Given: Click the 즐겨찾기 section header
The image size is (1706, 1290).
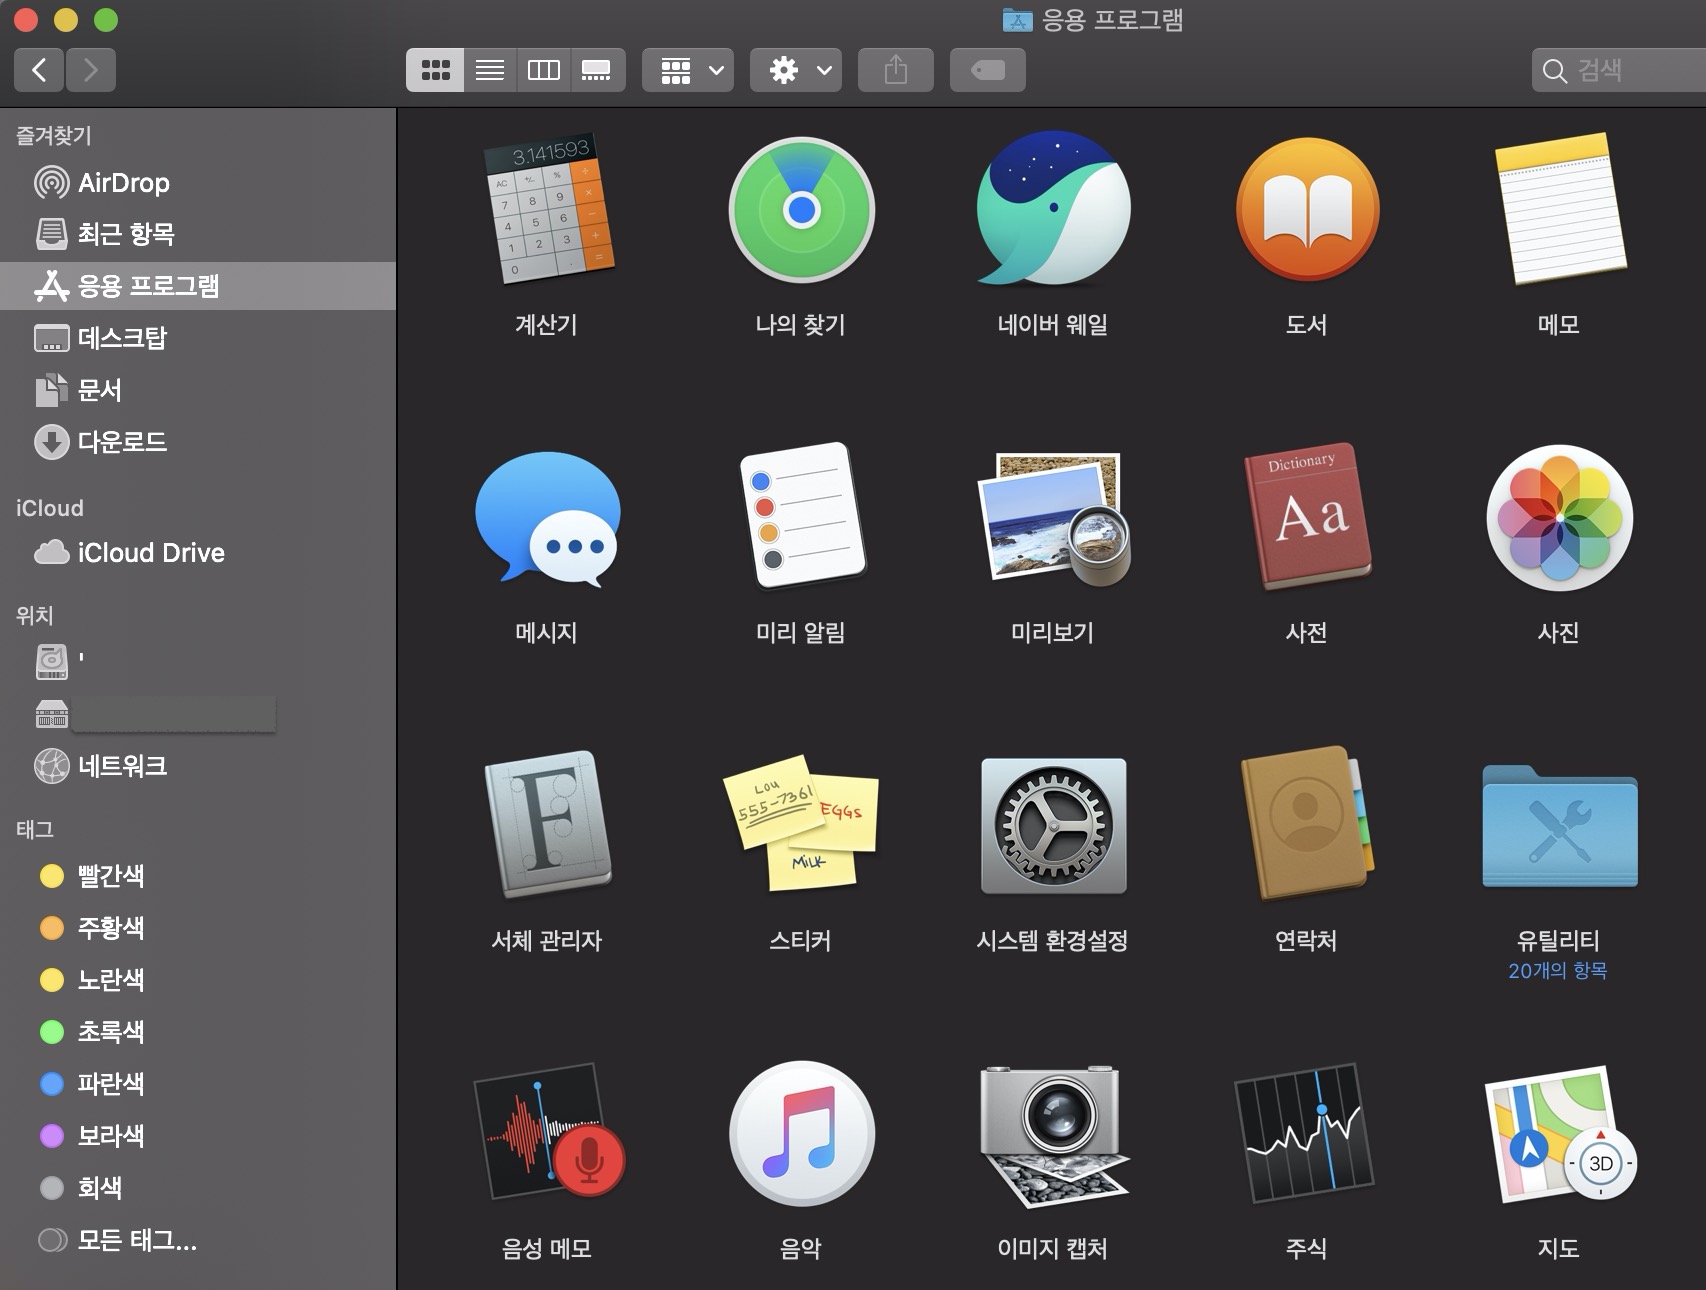Looking at the screenshot, I should [54, 135].
